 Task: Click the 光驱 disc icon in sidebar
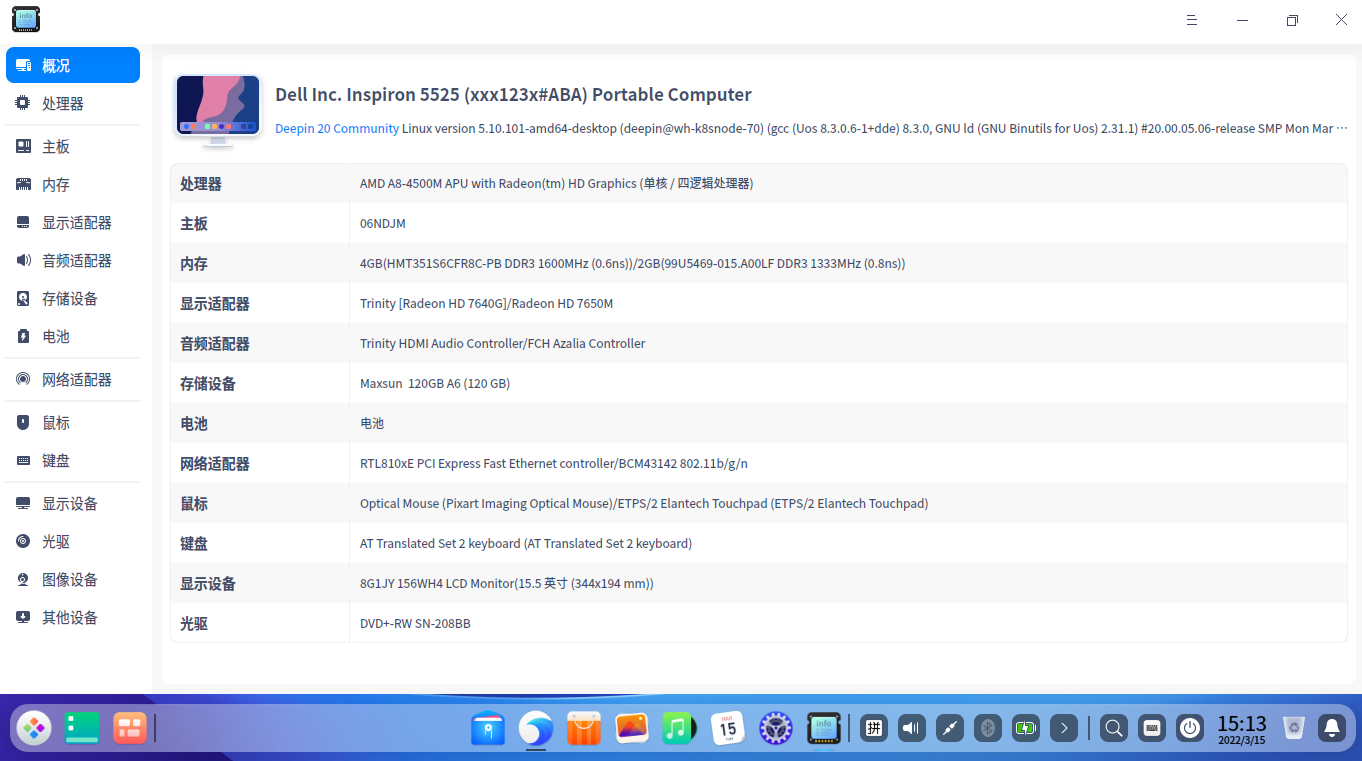click(23, 542)
